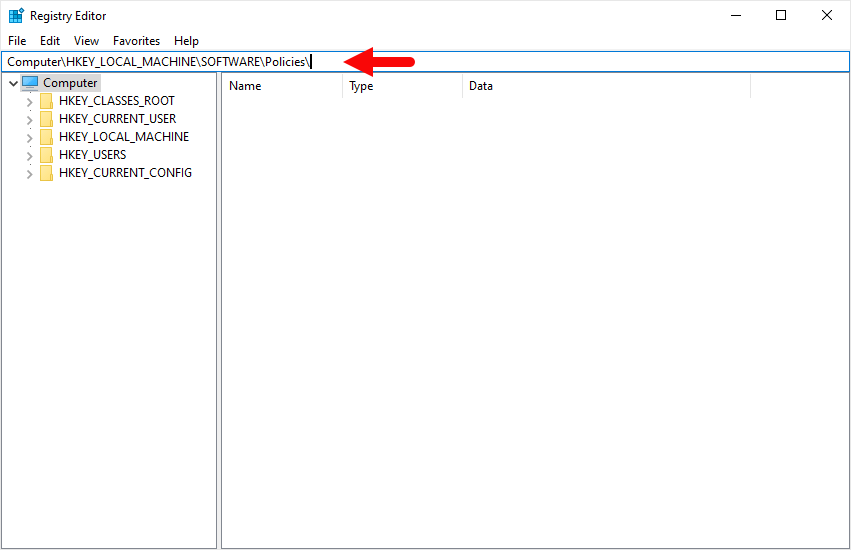The height and width of the screenshot is (550, 851).
Task: Expand HKEY_CLASSES_ROOT chevron
Action: pyautogui.click(x=29, y=102)
